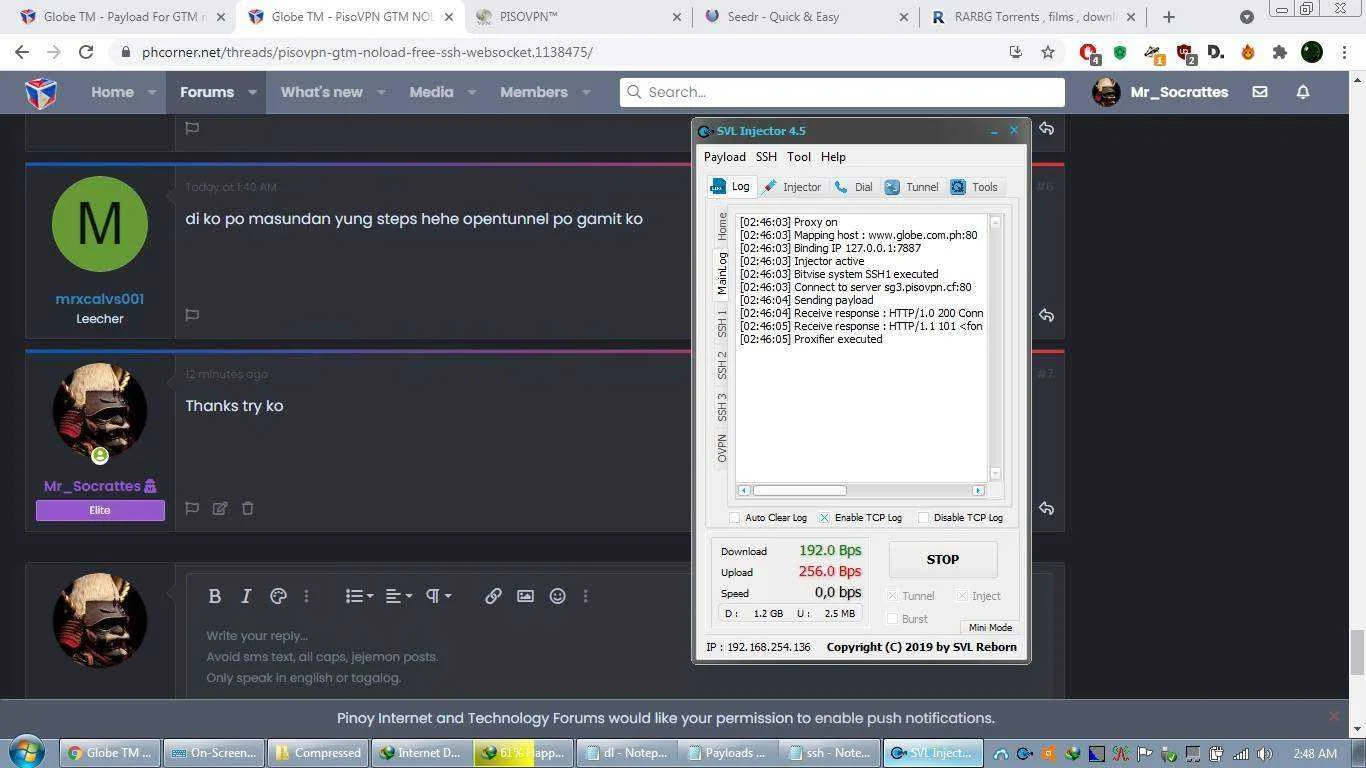Screen dimensions: 1366x768
Task: Open the list formatting dropdown in editor
Action: (x=359, y=596)
